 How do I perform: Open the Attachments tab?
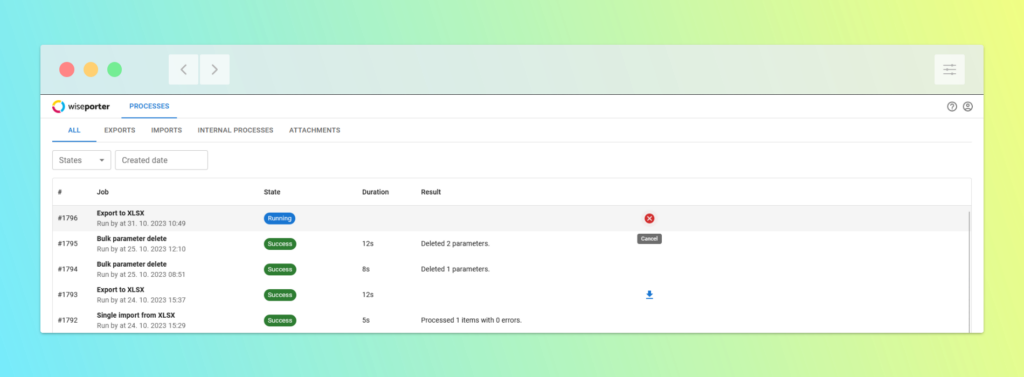pyautogui.click(x=315, y=130)
